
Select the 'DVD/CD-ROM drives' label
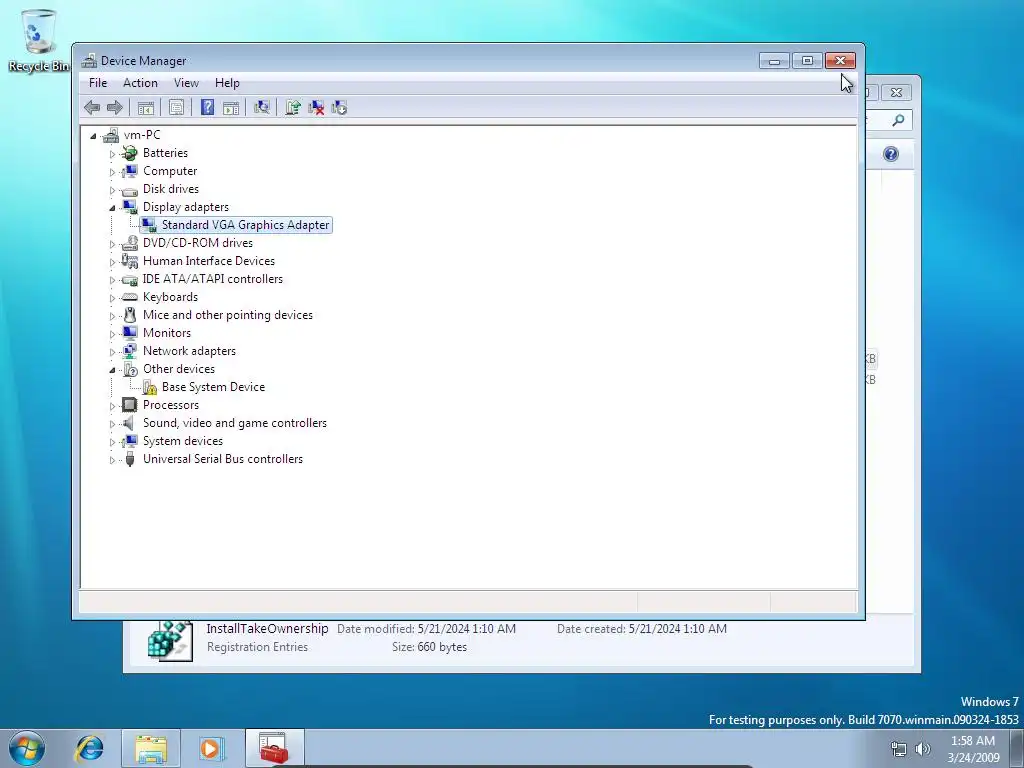pyautogui.click(x=198, y=243)
